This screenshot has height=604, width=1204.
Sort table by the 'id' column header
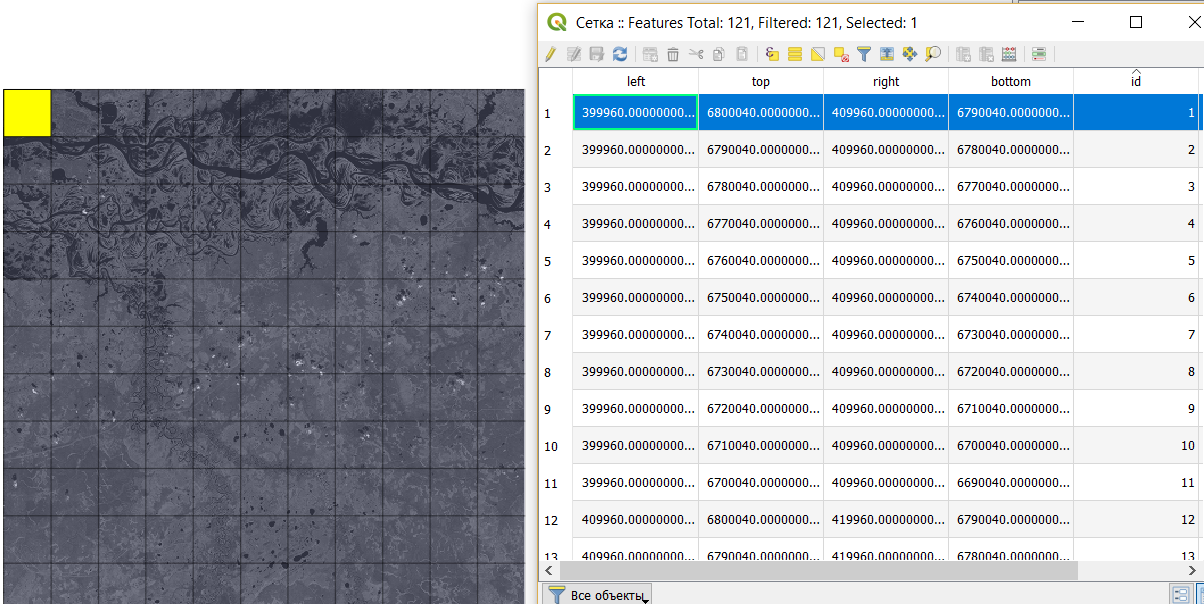[x=1136, y=81]
